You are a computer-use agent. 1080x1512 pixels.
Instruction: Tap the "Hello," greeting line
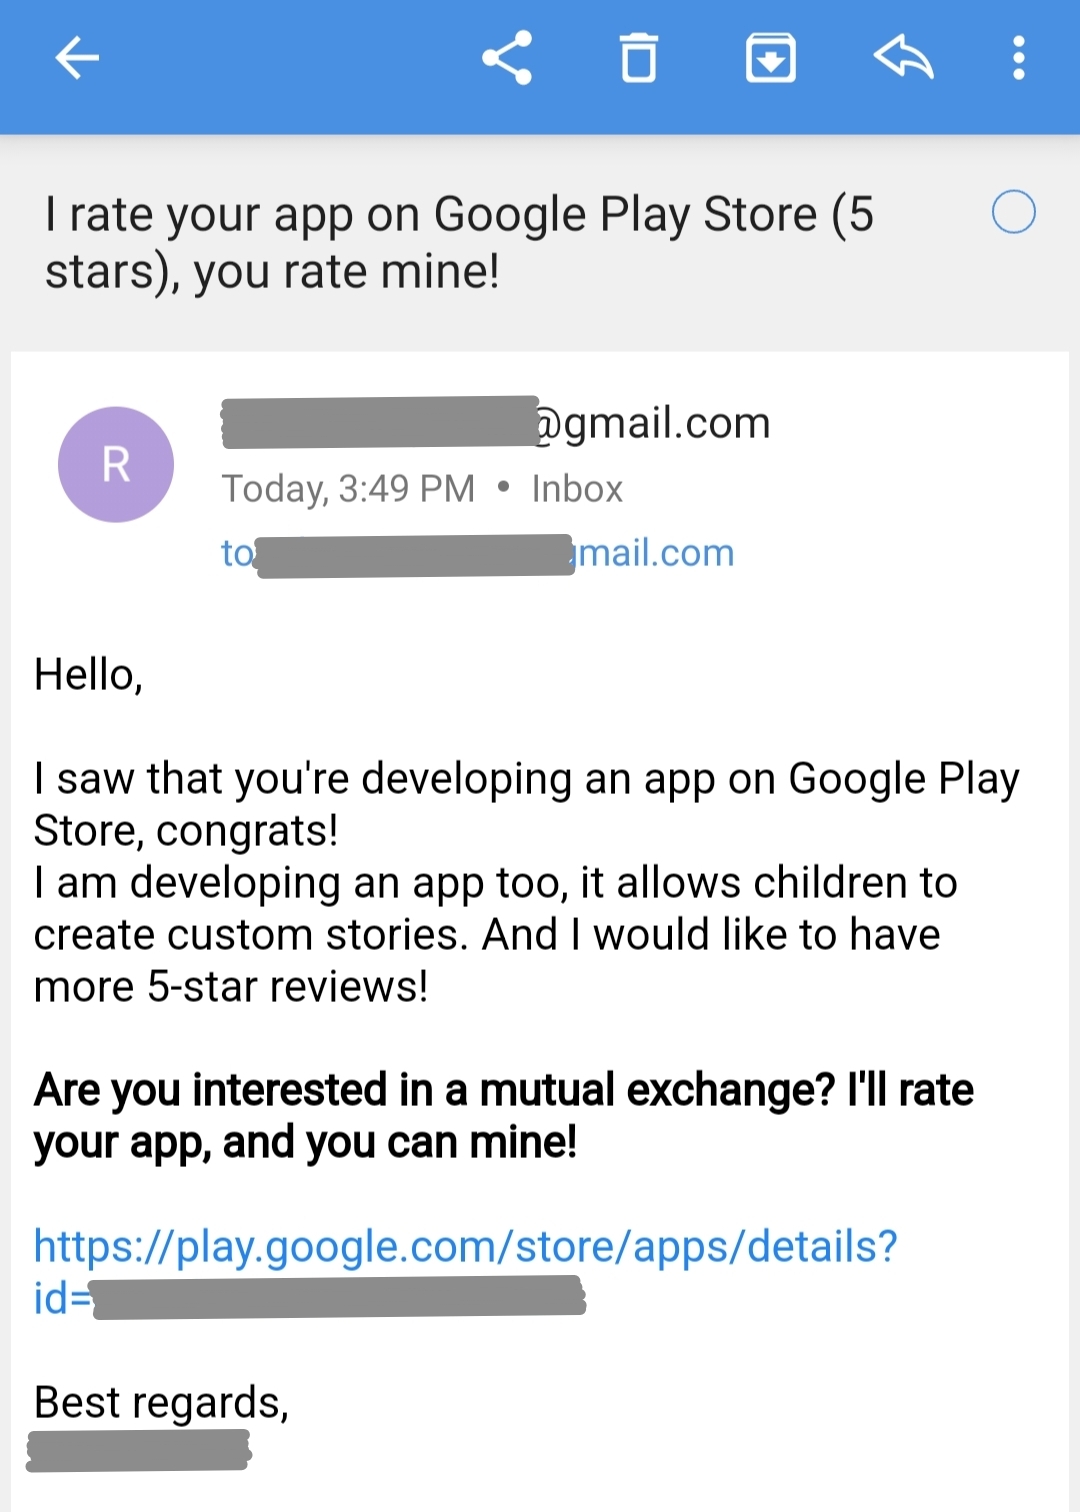(x=88, y=675)
